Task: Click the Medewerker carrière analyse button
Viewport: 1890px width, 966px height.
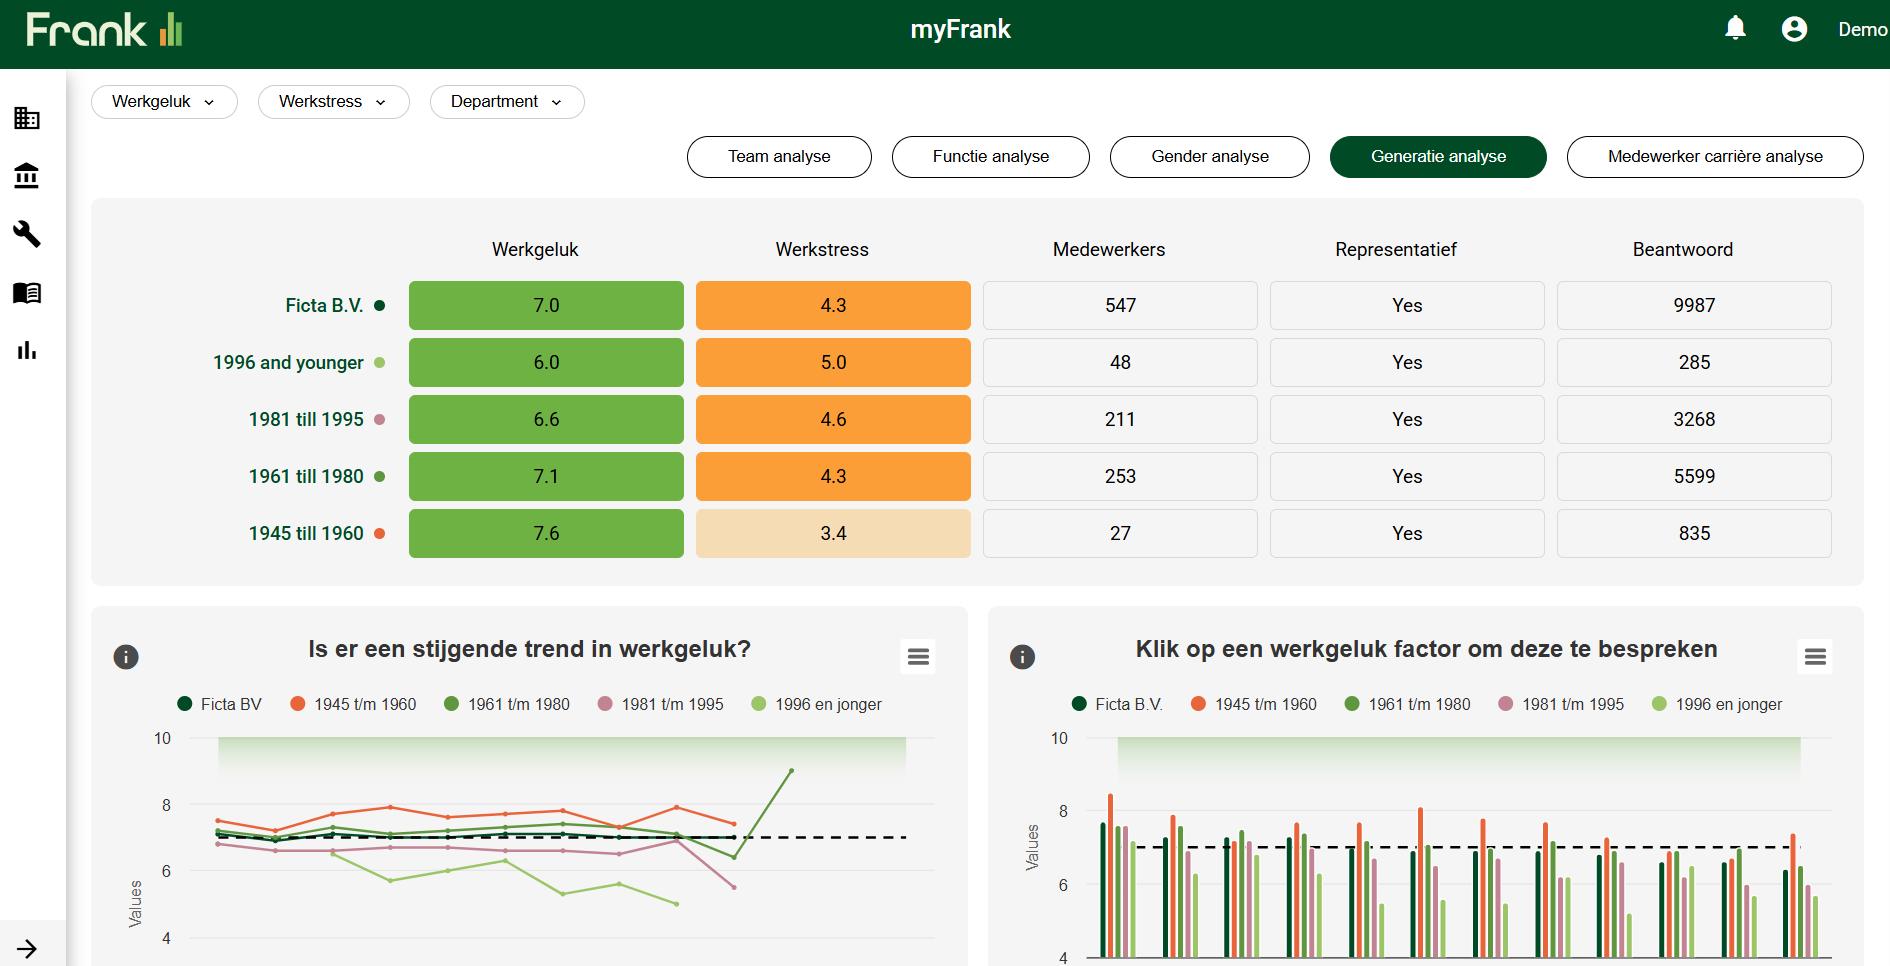Action: tap(1714, 157)
